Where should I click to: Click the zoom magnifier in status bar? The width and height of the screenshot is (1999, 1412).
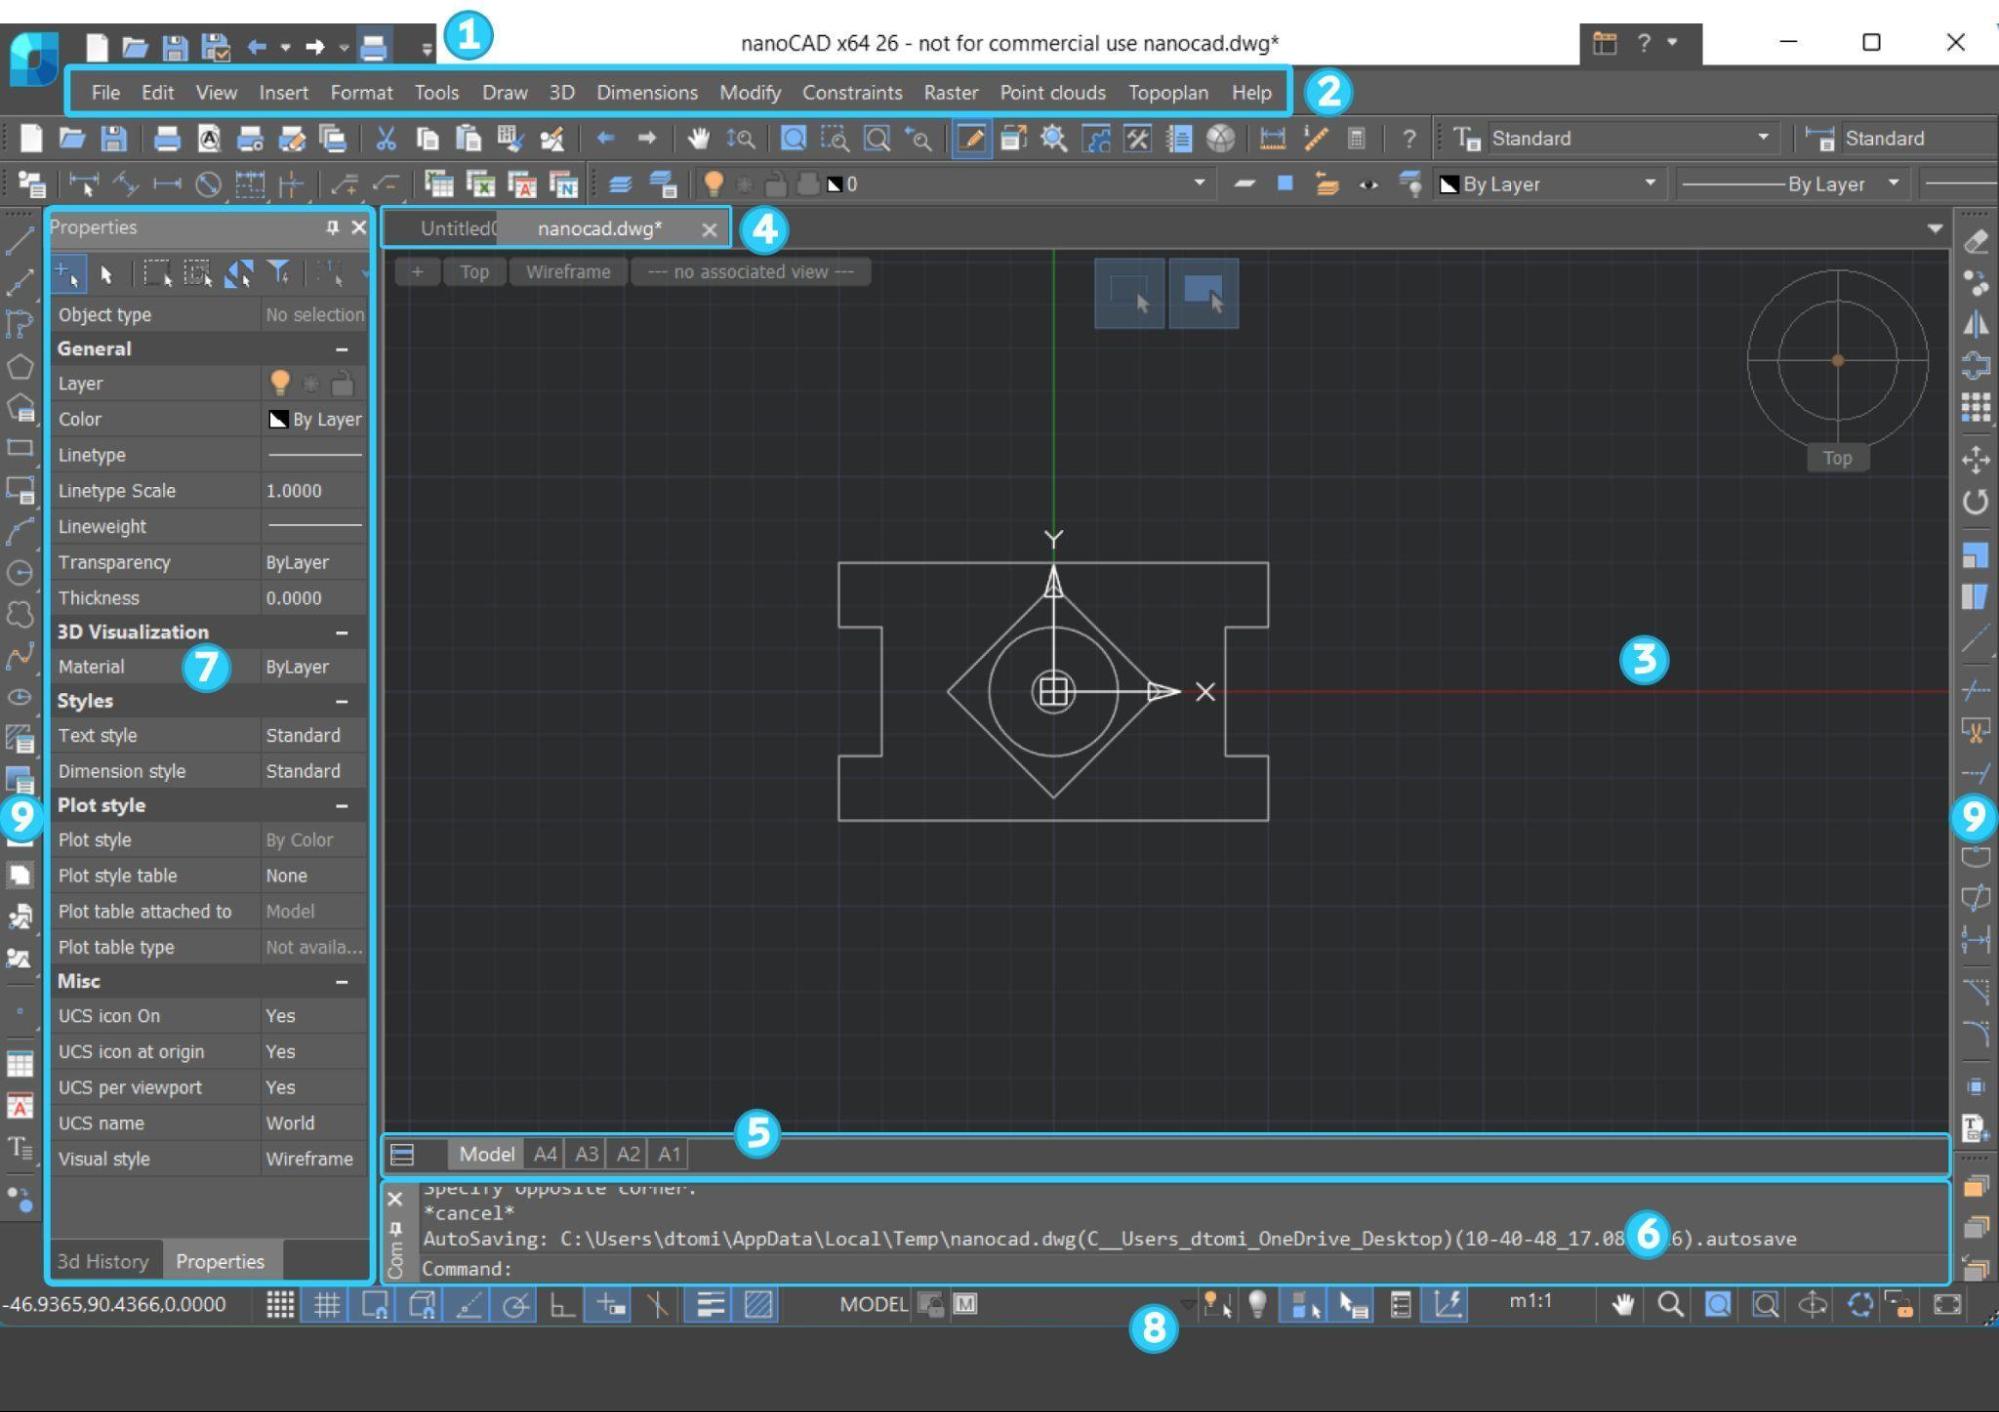pyautogui.click(x=1669, y=1304)
